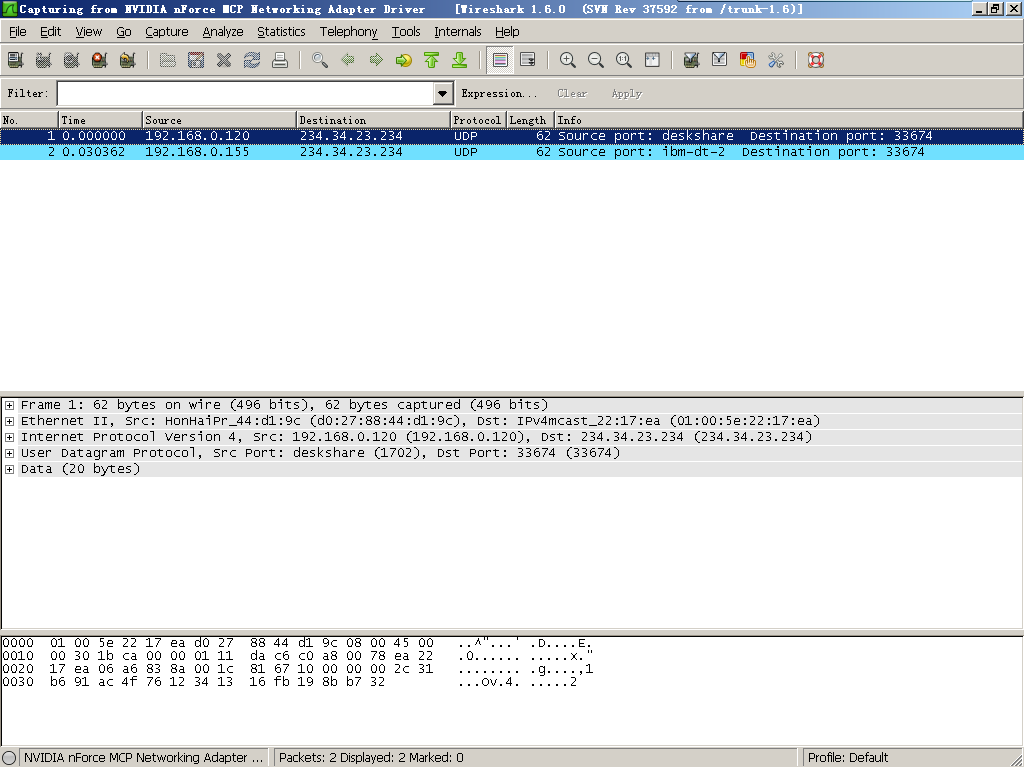Edit capture filters
The width and height of the screenshot is (1024, 768).
pos(692,61)
